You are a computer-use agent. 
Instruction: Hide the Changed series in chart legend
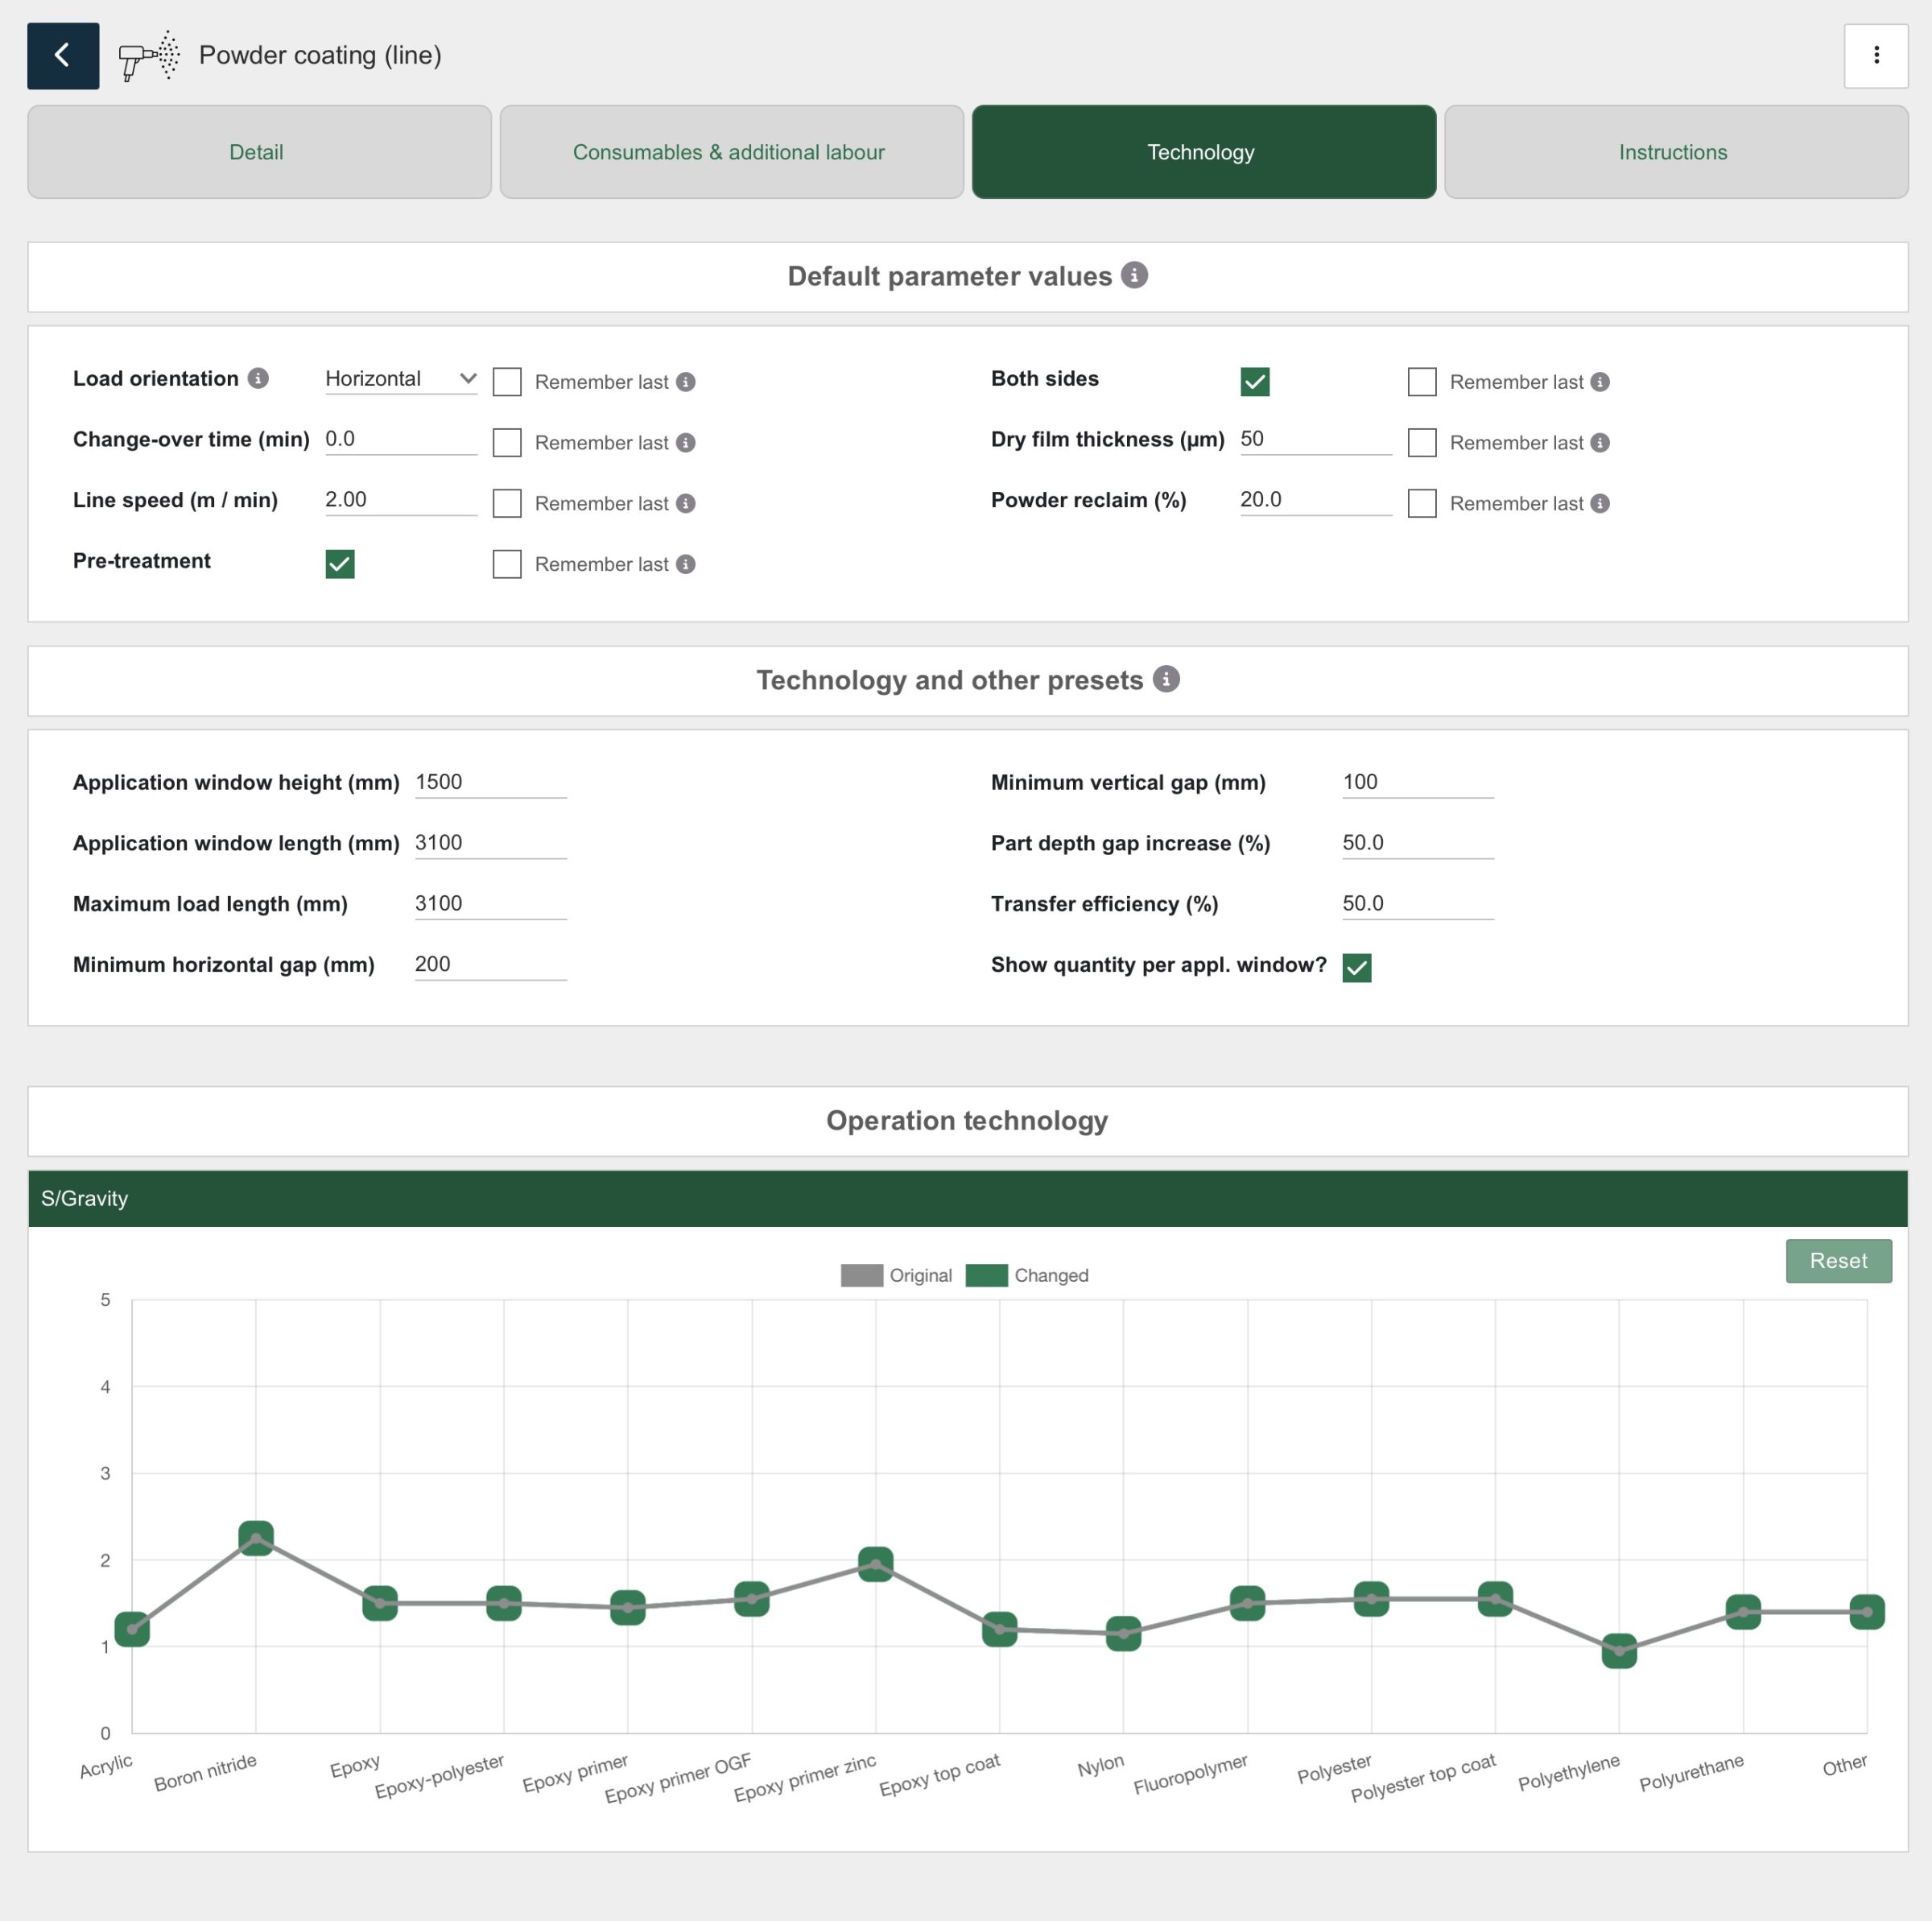[x=1027, y=1275]
